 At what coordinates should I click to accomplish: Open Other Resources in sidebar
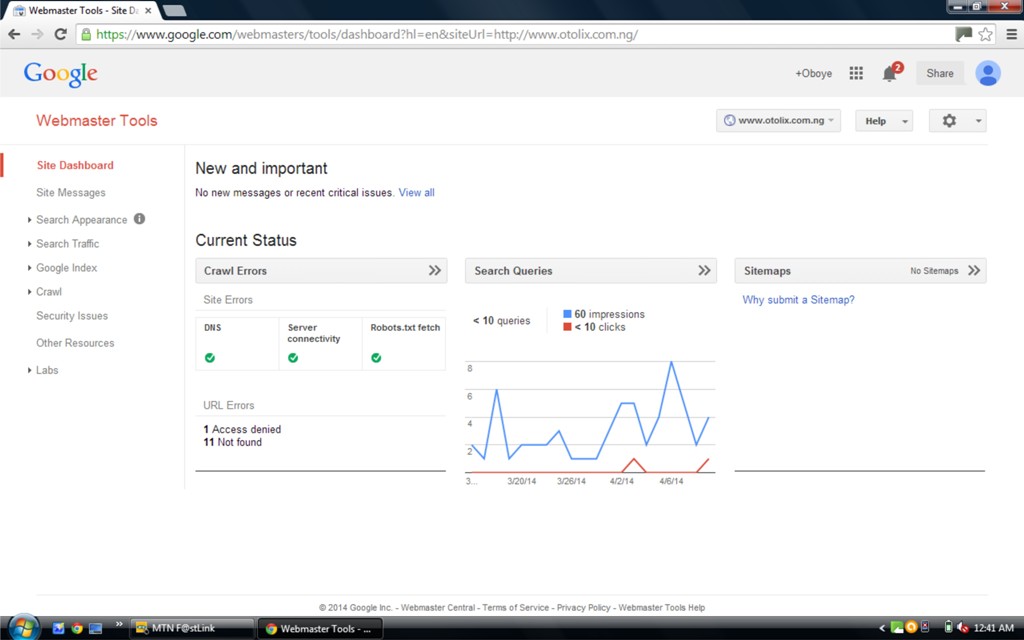tap(75, 343)
